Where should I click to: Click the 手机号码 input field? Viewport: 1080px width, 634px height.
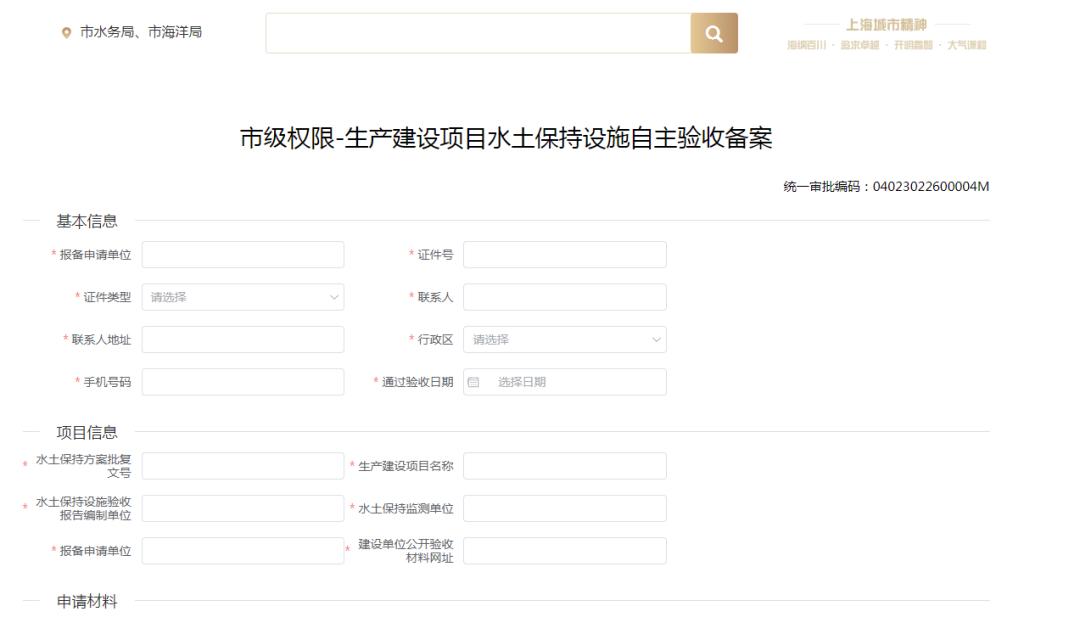pos(243,382)
